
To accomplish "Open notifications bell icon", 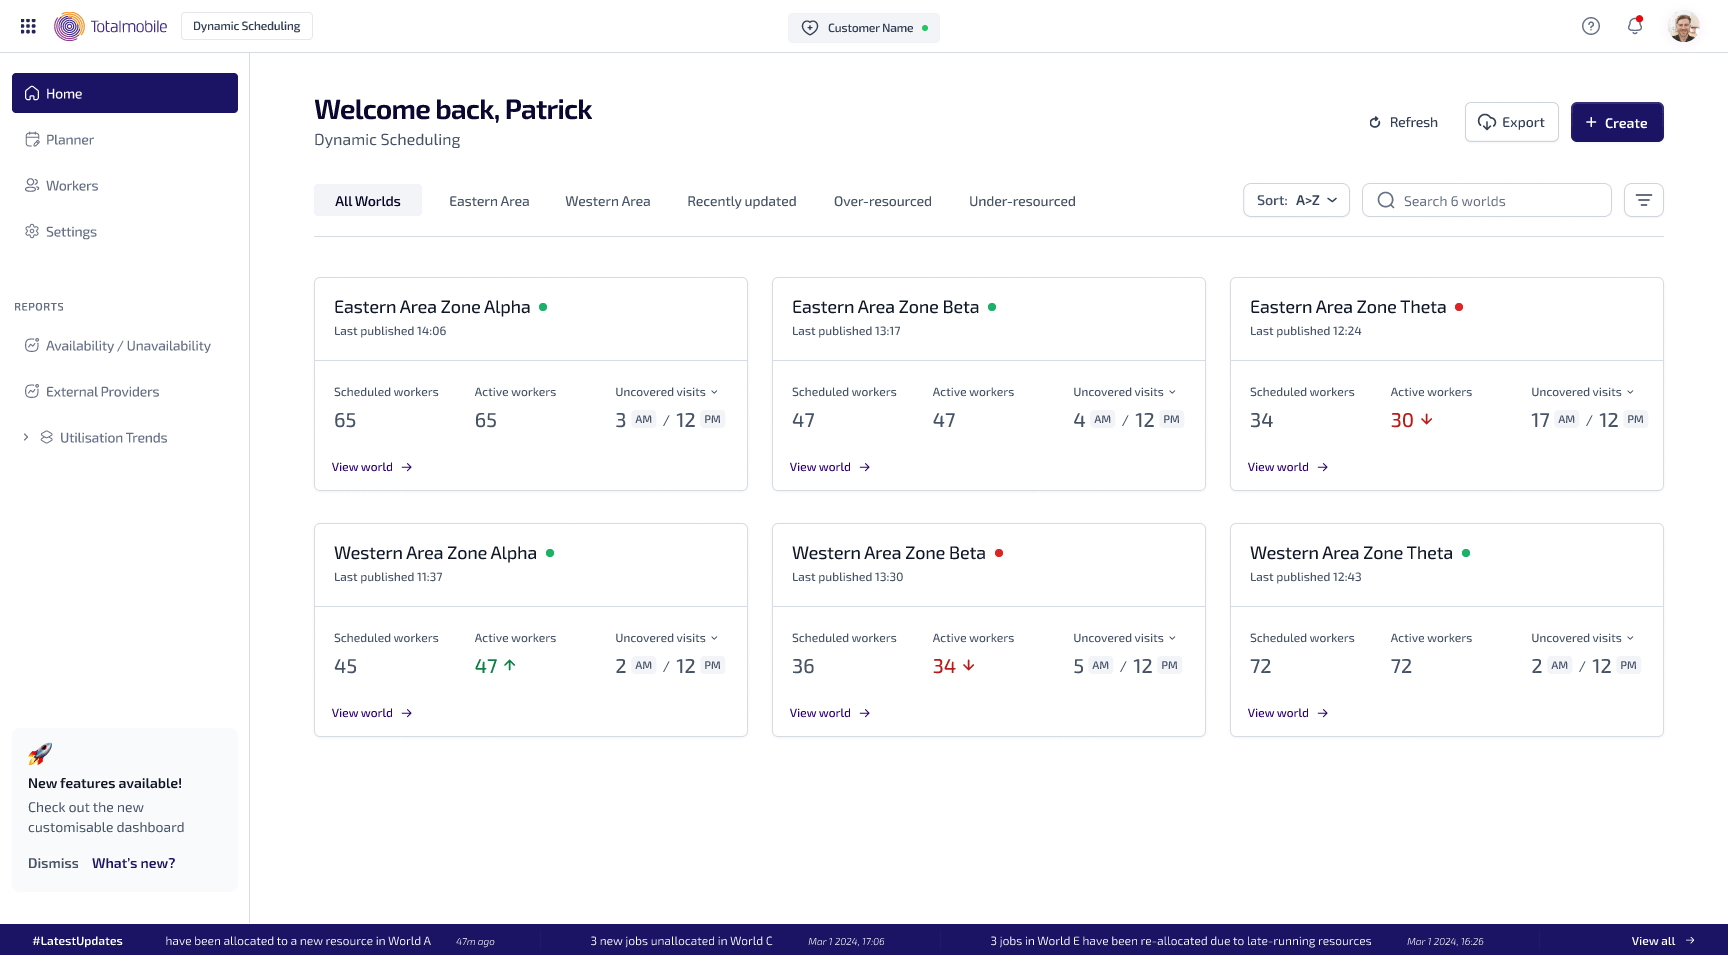I will [1635, 27].
